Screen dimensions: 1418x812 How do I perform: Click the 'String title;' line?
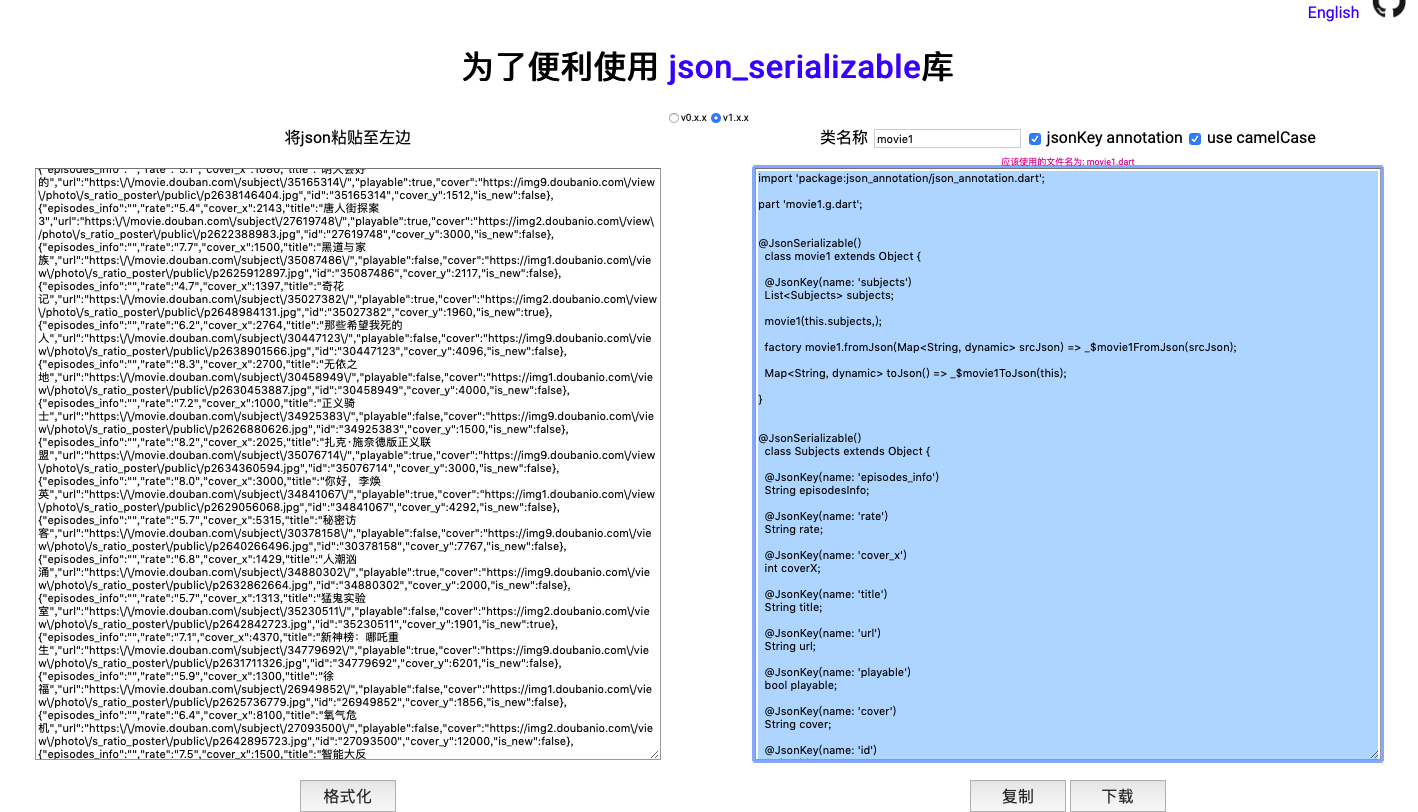point(793,607)
